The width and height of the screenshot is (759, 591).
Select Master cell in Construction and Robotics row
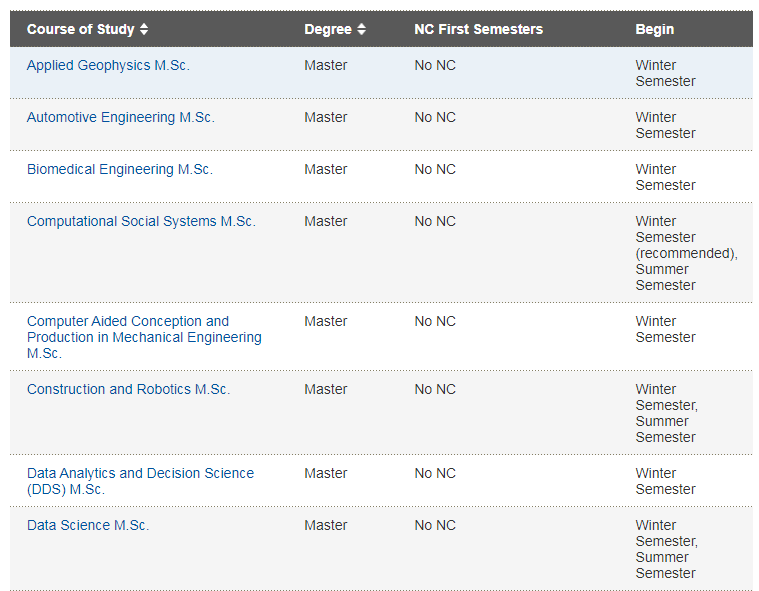click(325, 389)
